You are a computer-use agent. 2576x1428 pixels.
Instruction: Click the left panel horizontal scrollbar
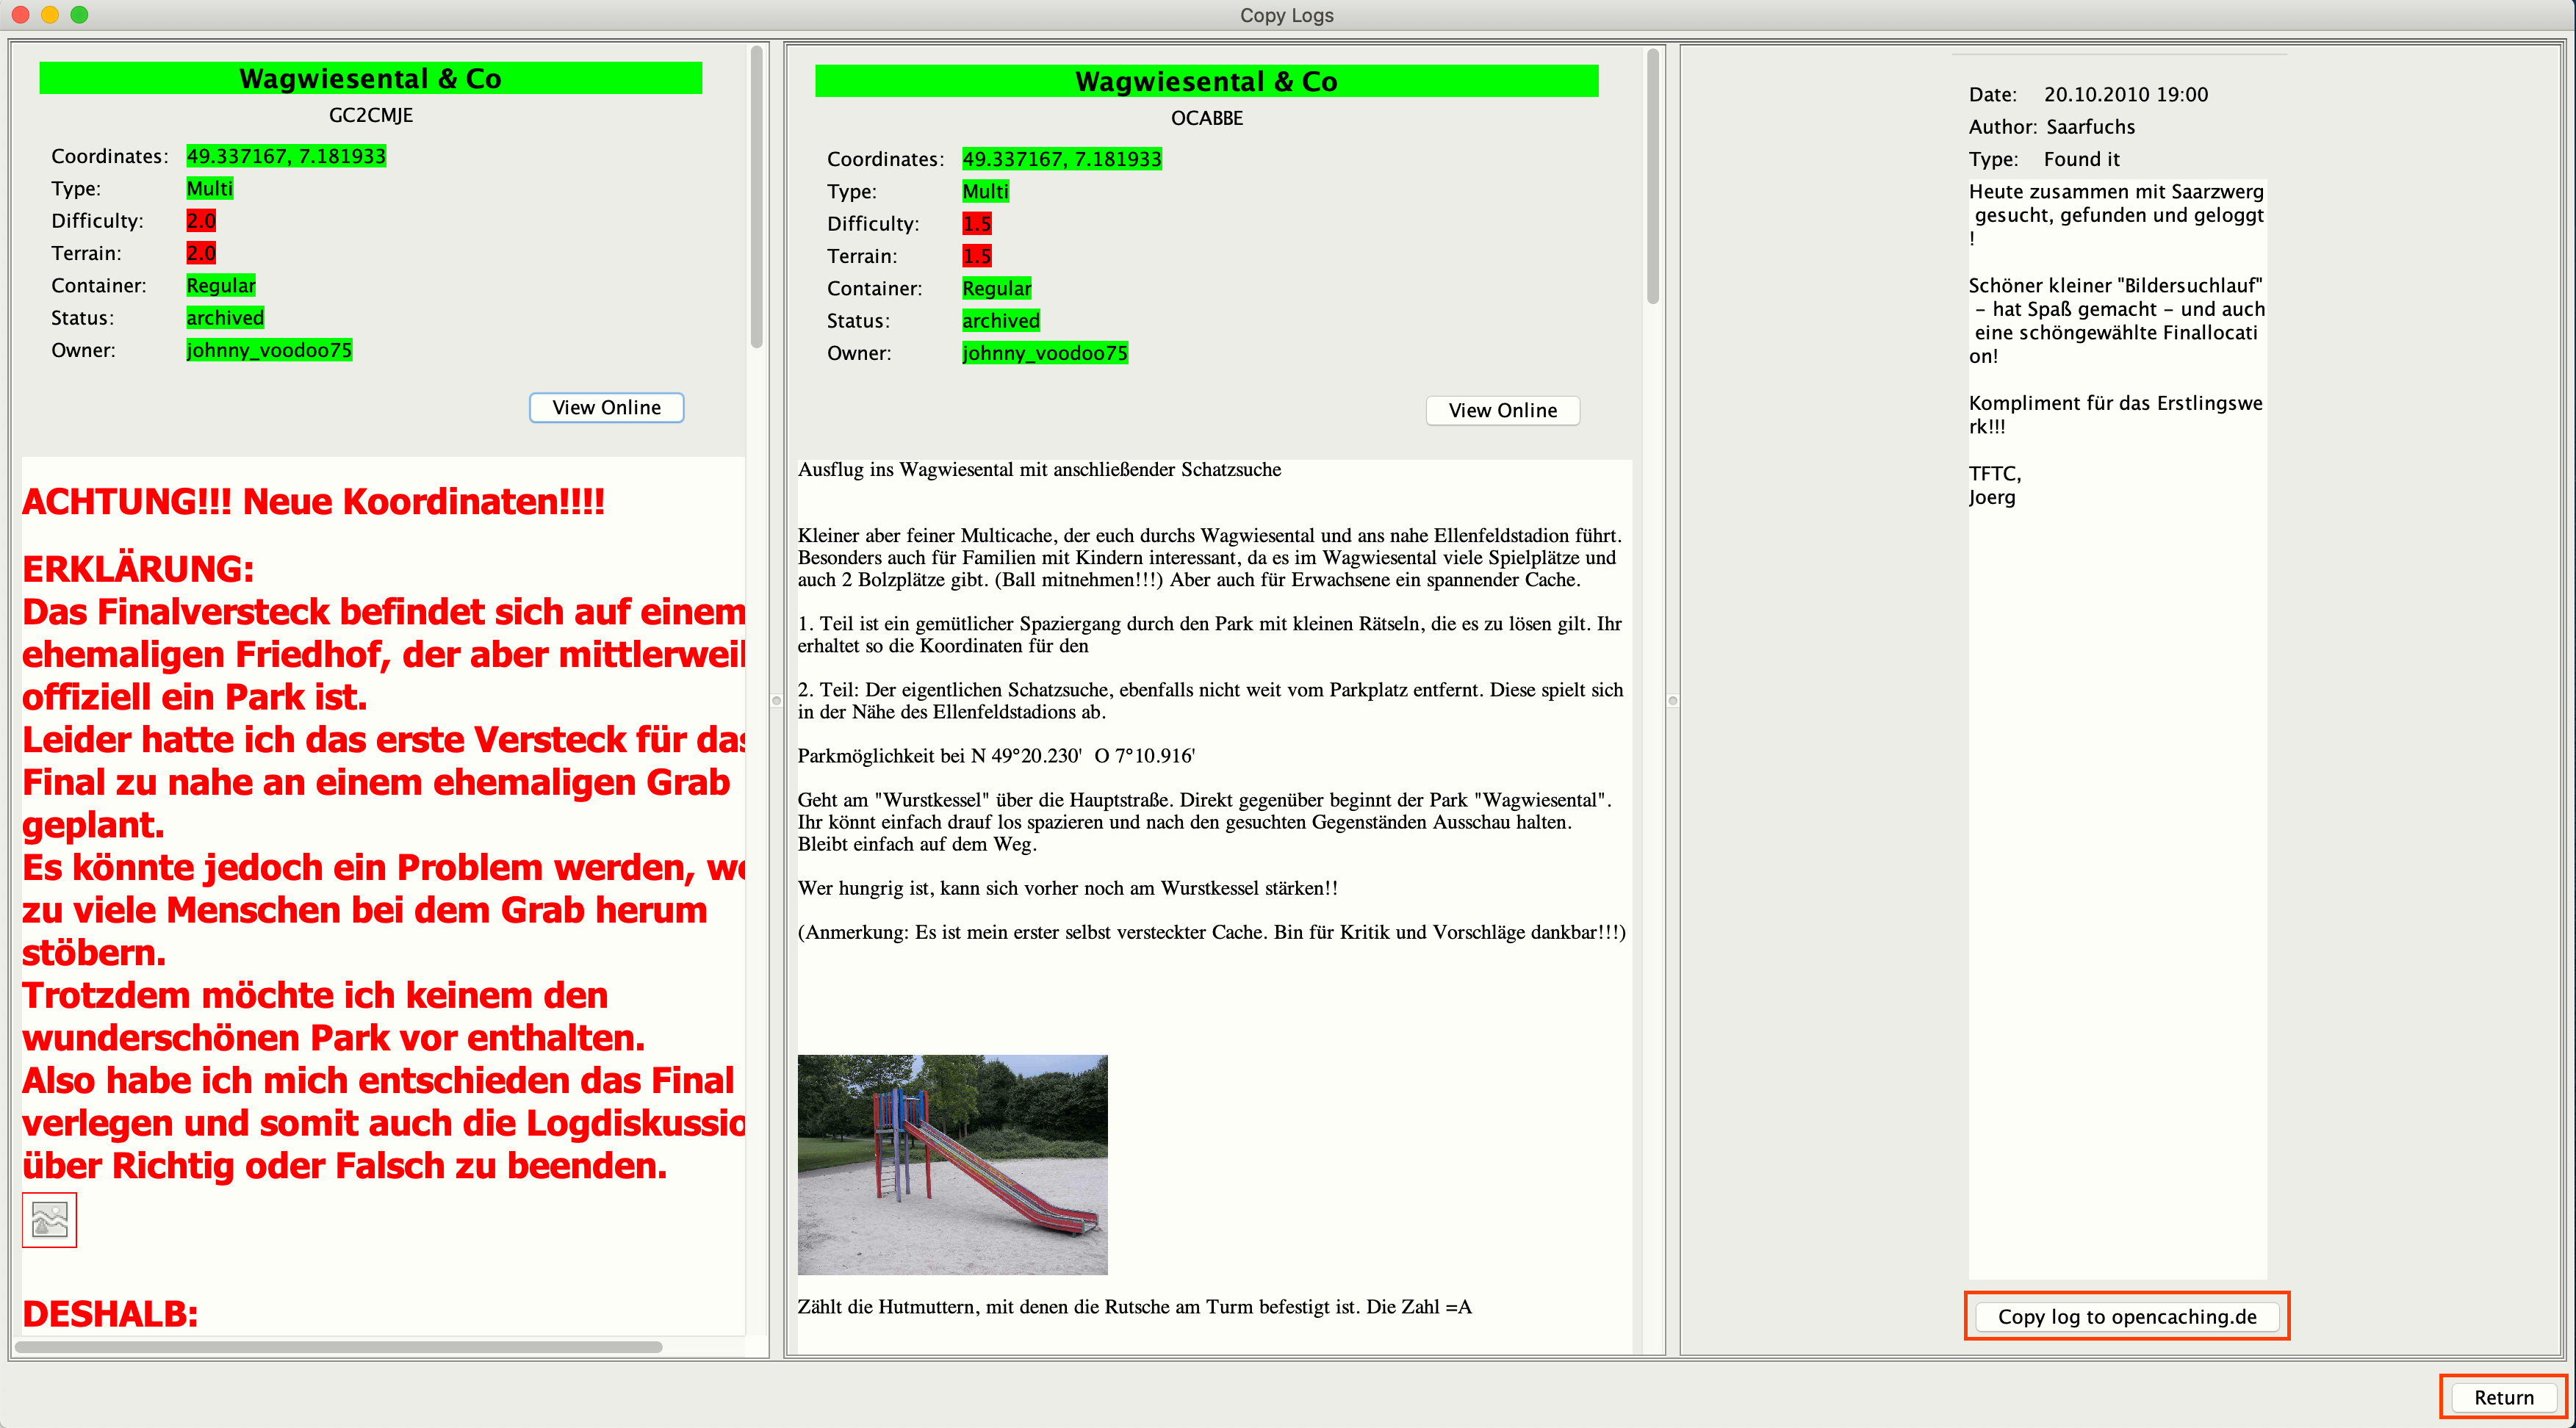click(339, 1347)
